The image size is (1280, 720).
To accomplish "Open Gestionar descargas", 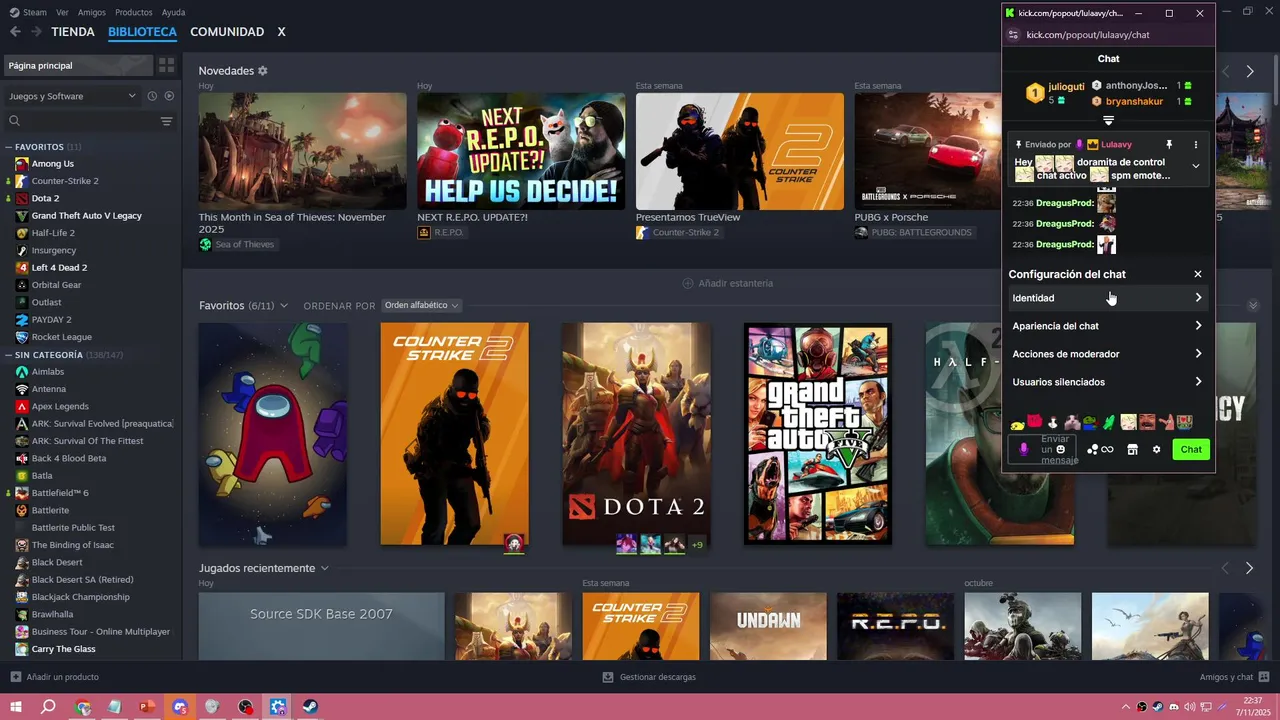I will [649, 677].
